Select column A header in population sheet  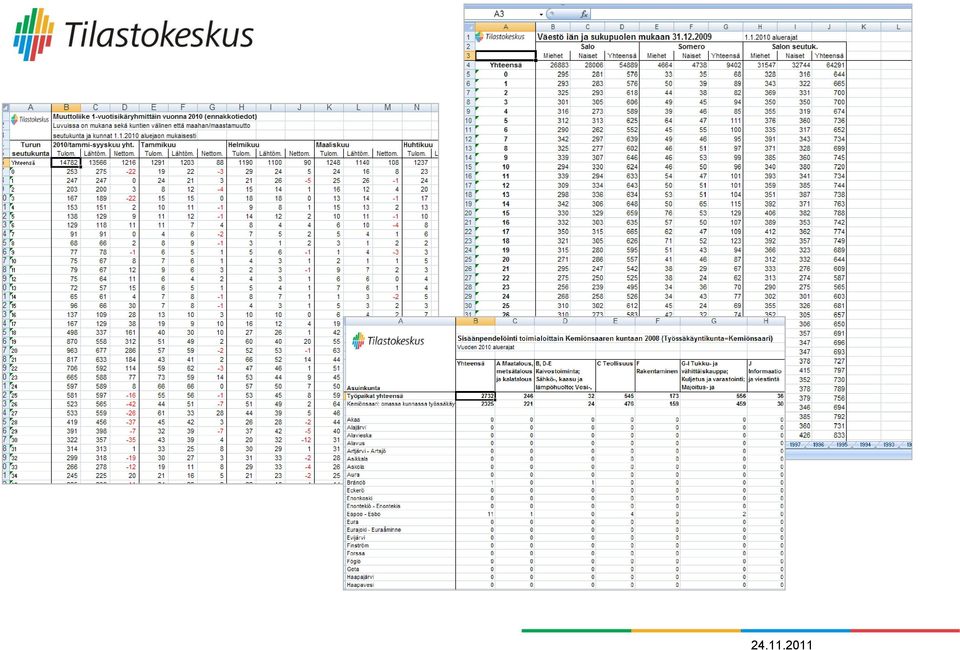tap(505, 27)
